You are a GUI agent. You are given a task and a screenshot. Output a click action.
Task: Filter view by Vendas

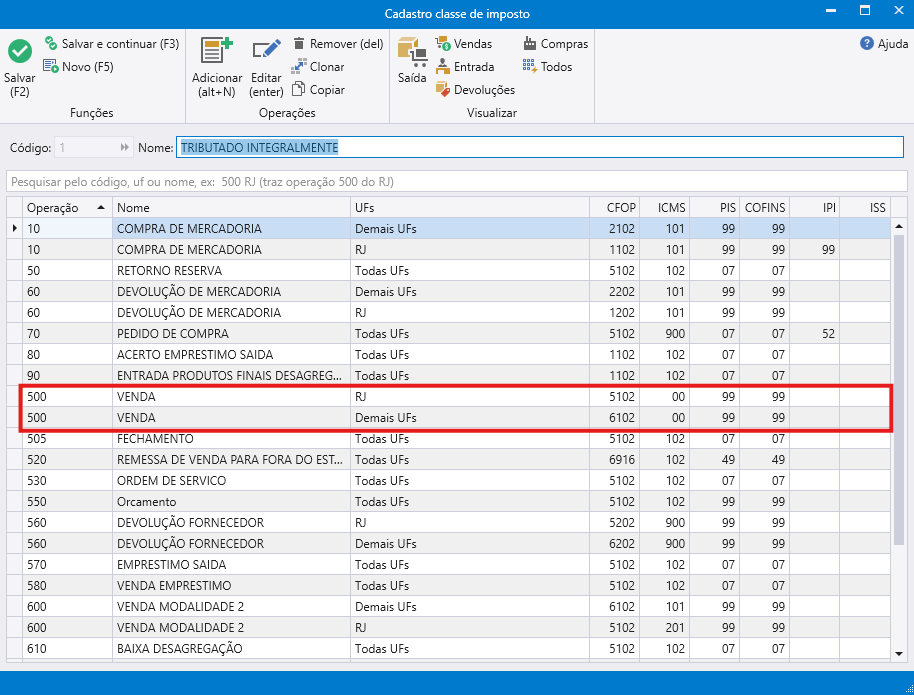tap(463, 44)
